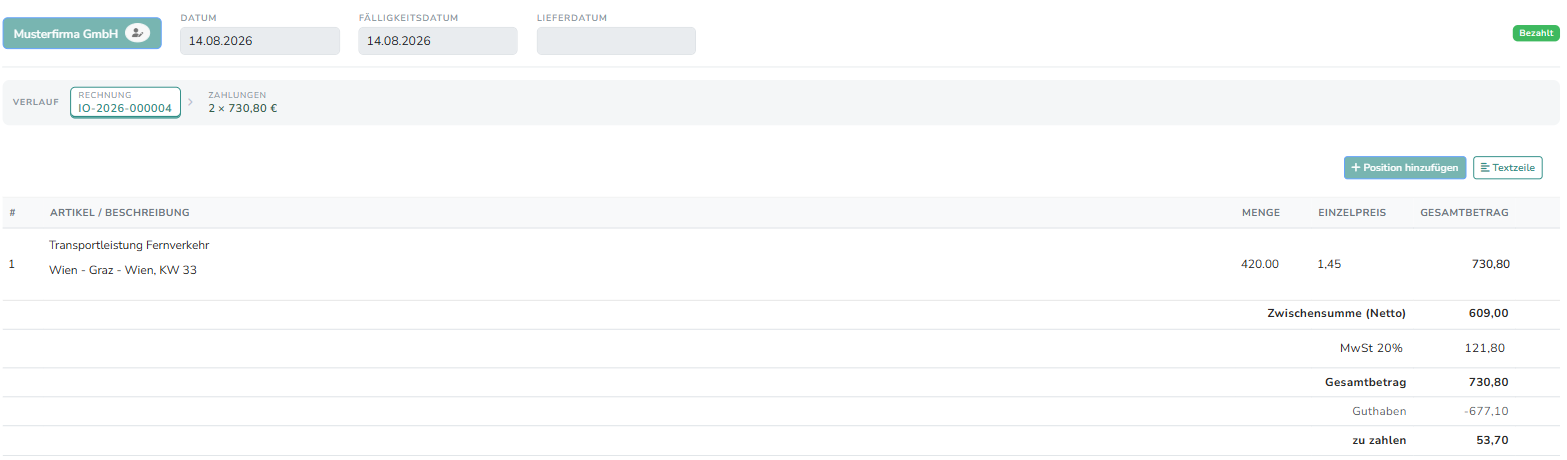1567x460 pixels.
Task: Click the contact icon beside Musterfirma GmbH
Action: 138,33
